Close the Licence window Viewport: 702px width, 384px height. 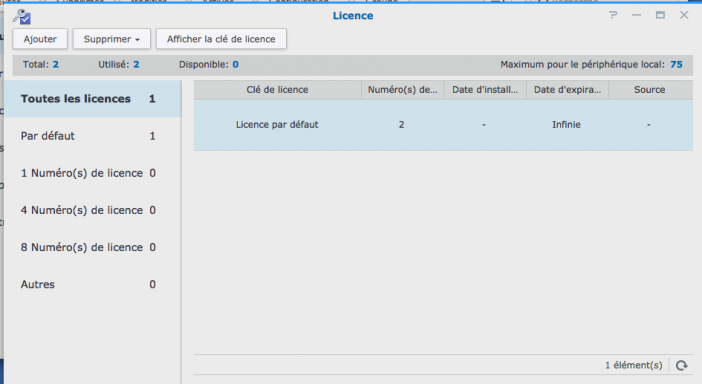[x=684, y=15]
